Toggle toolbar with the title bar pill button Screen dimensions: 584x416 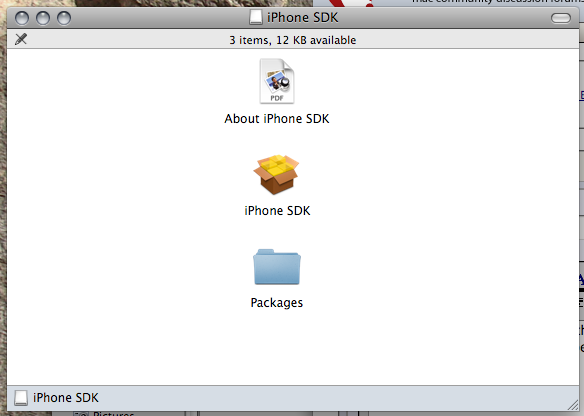click(561, 18)
